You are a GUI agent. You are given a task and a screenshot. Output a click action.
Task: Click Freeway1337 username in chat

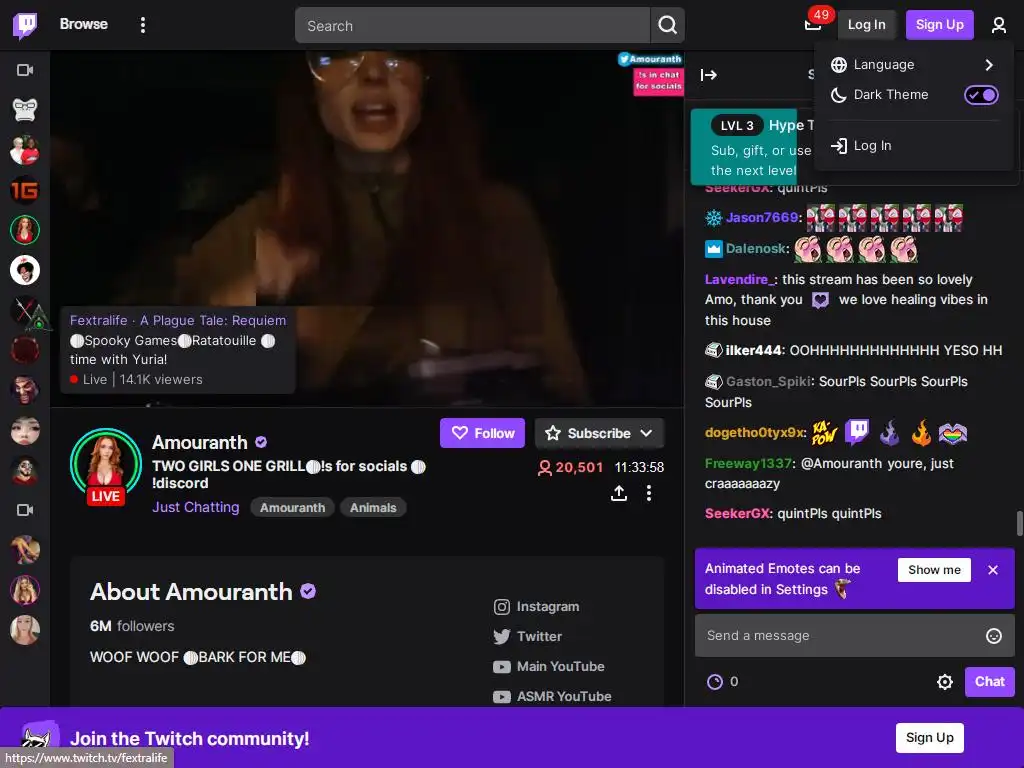point(748,464)
